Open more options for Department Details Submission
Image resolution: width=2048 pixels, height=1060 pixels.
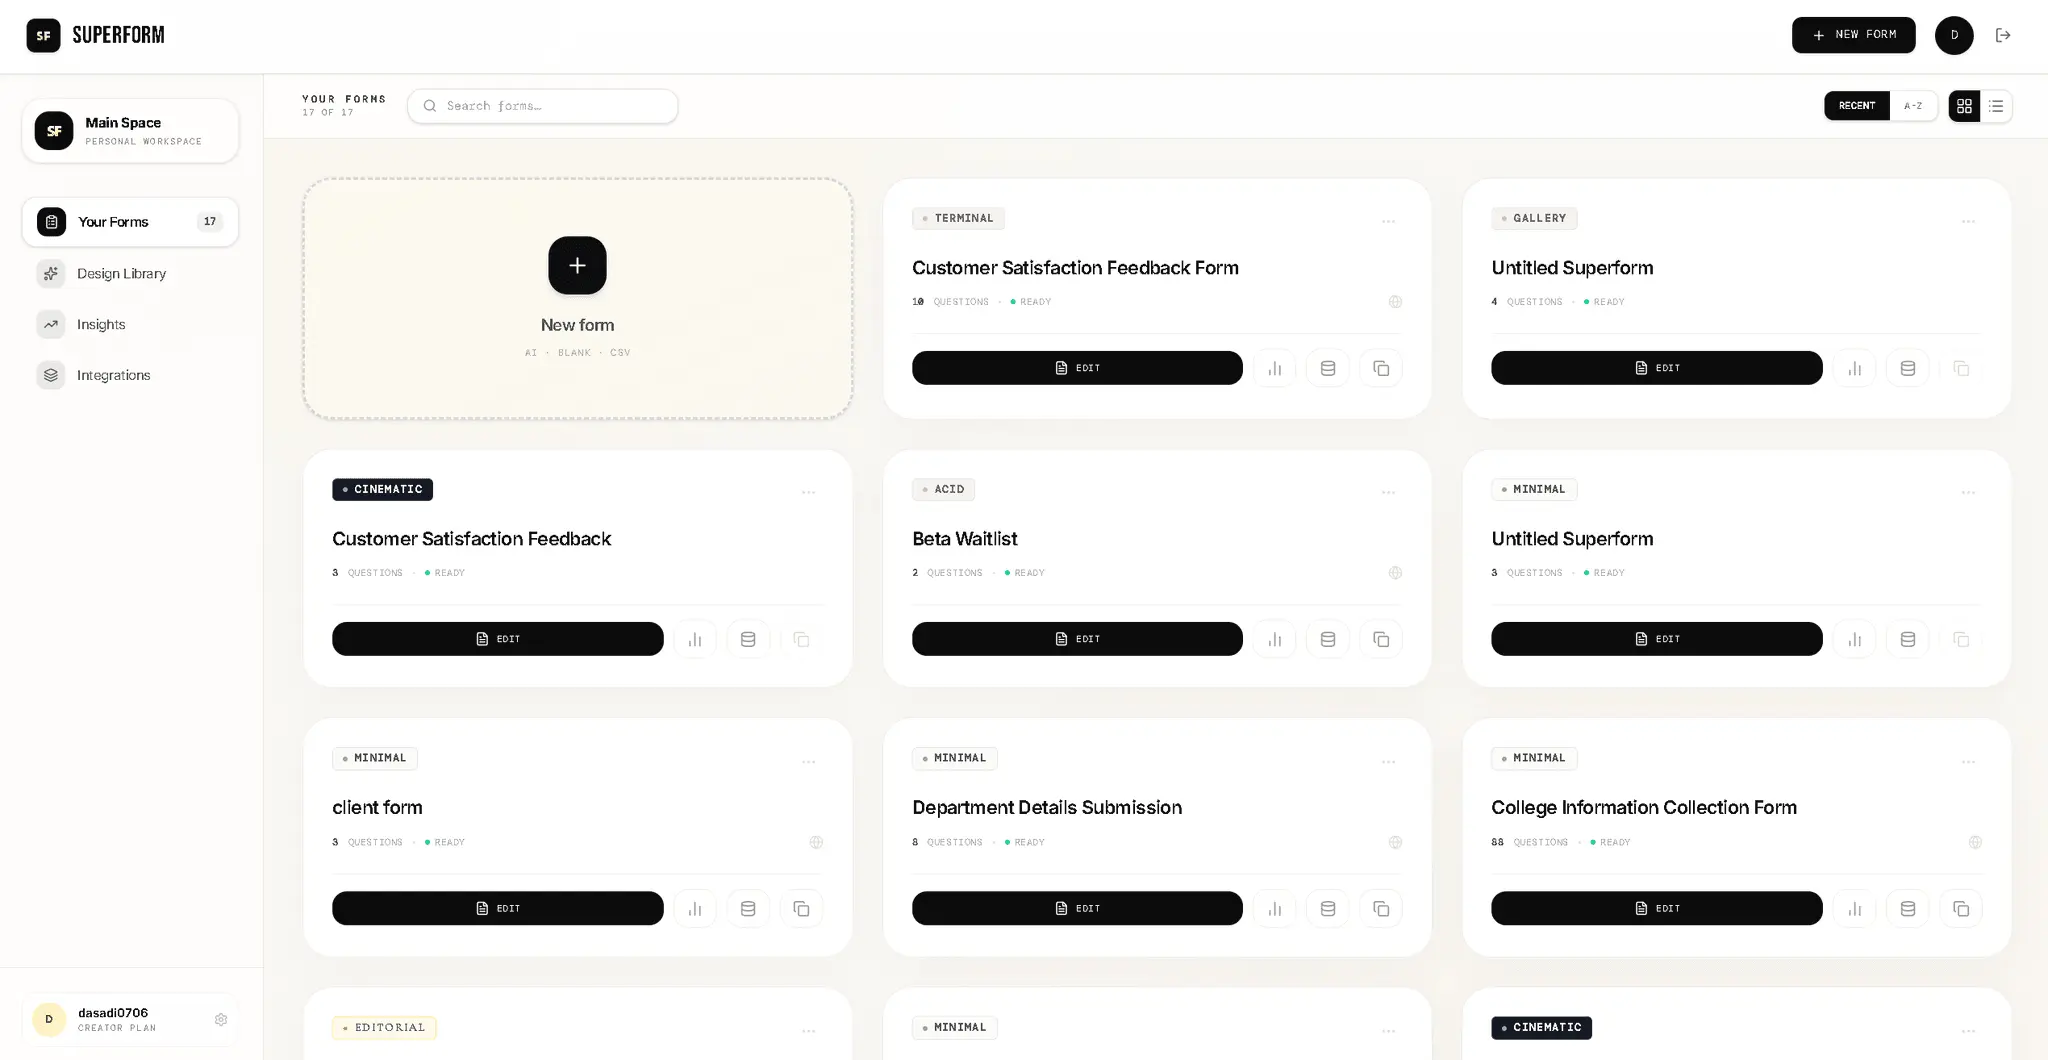click(1388, 762)
